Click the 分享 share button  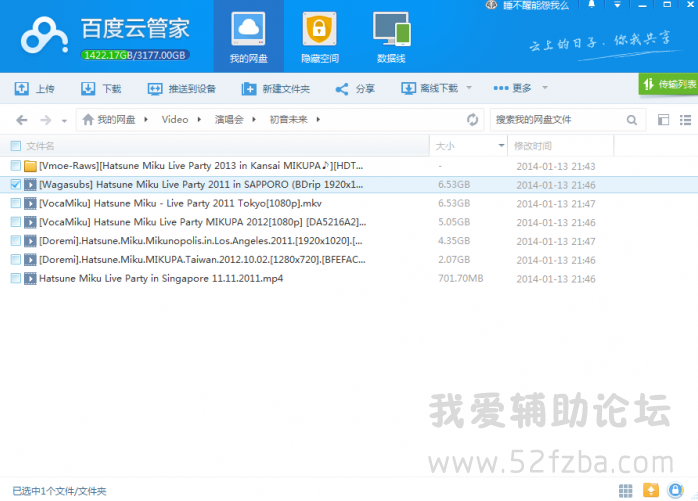(355, 89)
